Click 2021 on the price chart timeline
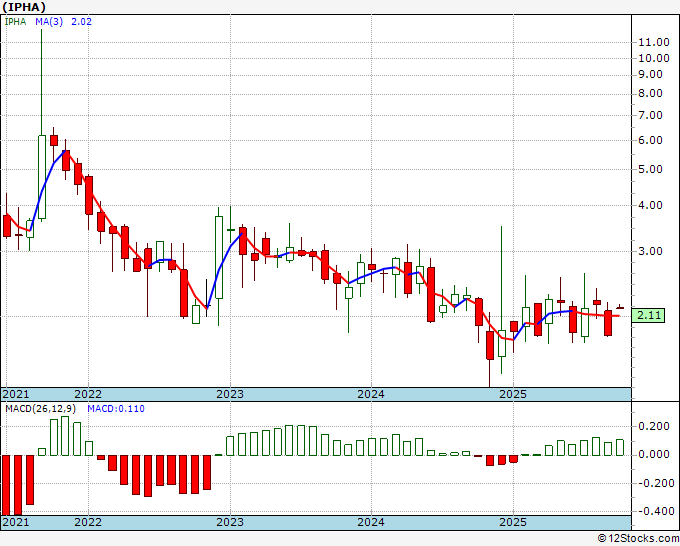The height and width of the screenshot is (546, 680). (16, 394)
